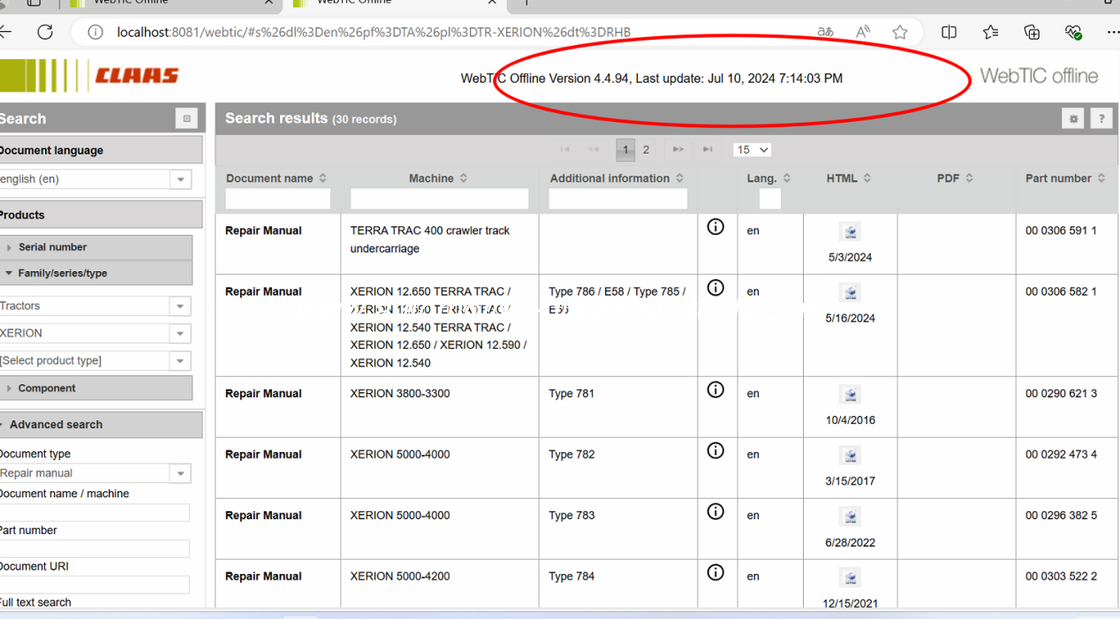Go to page 2 of results
The width and height of the screenshot is (1120, 619).
(x=646, y=150)
